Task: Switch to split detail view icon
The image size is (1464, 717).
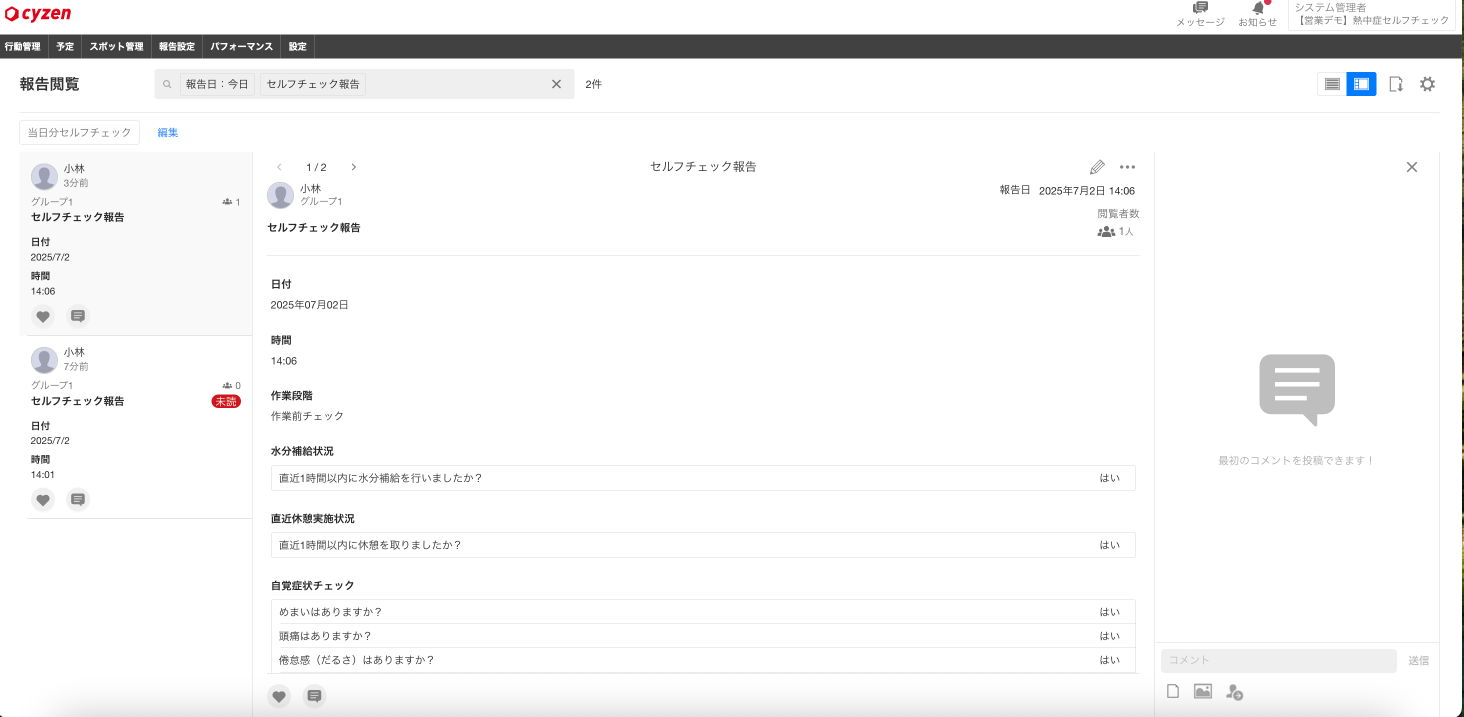Action: 1361,84
